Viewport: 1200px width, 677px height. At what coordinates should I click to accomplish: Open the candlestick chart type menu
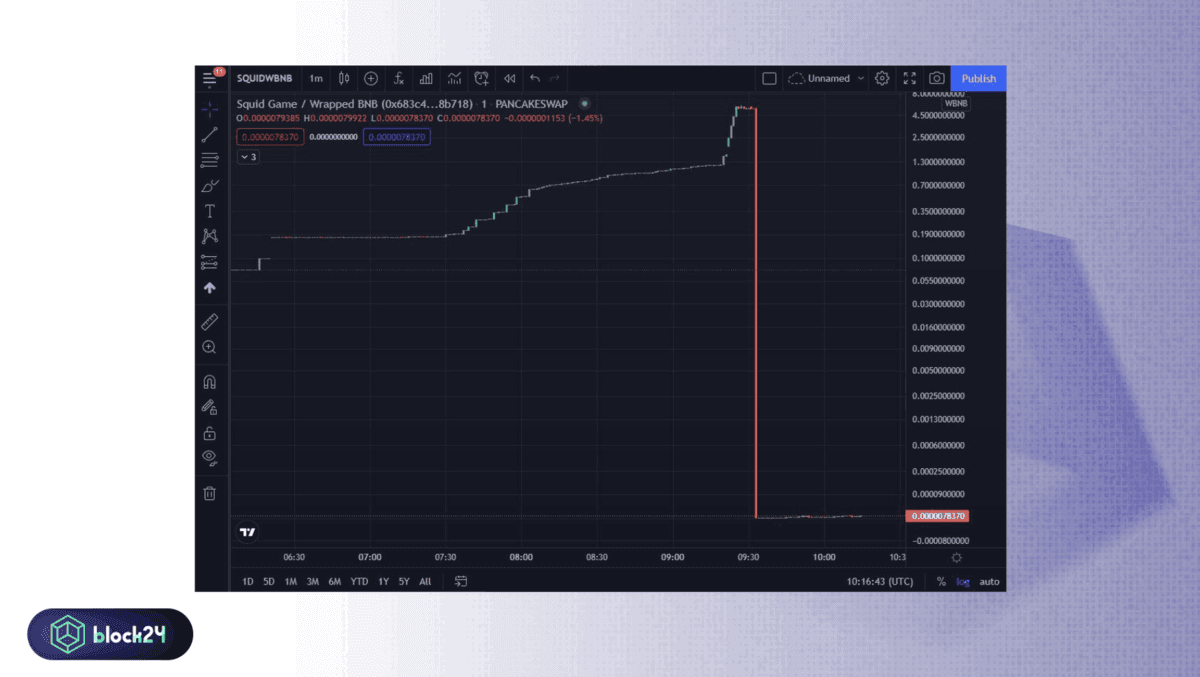pyautogui.click(x=344, y=78)
